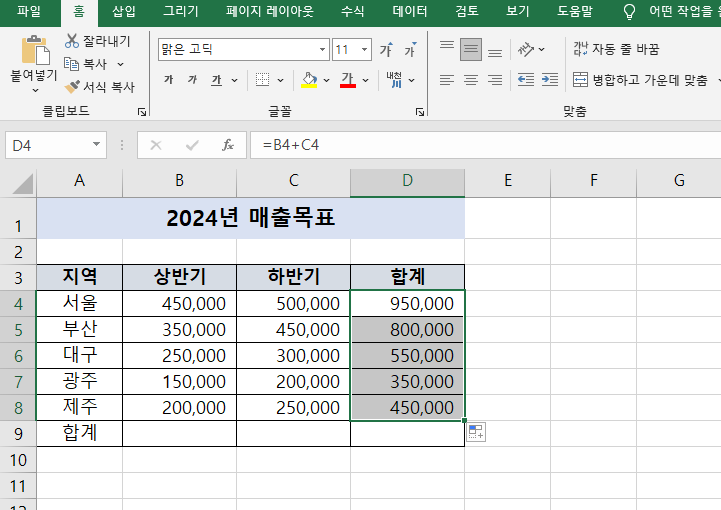Click the text orientation icon
The height and width of the screenshot is (510, 721).
tap(526, 49)
